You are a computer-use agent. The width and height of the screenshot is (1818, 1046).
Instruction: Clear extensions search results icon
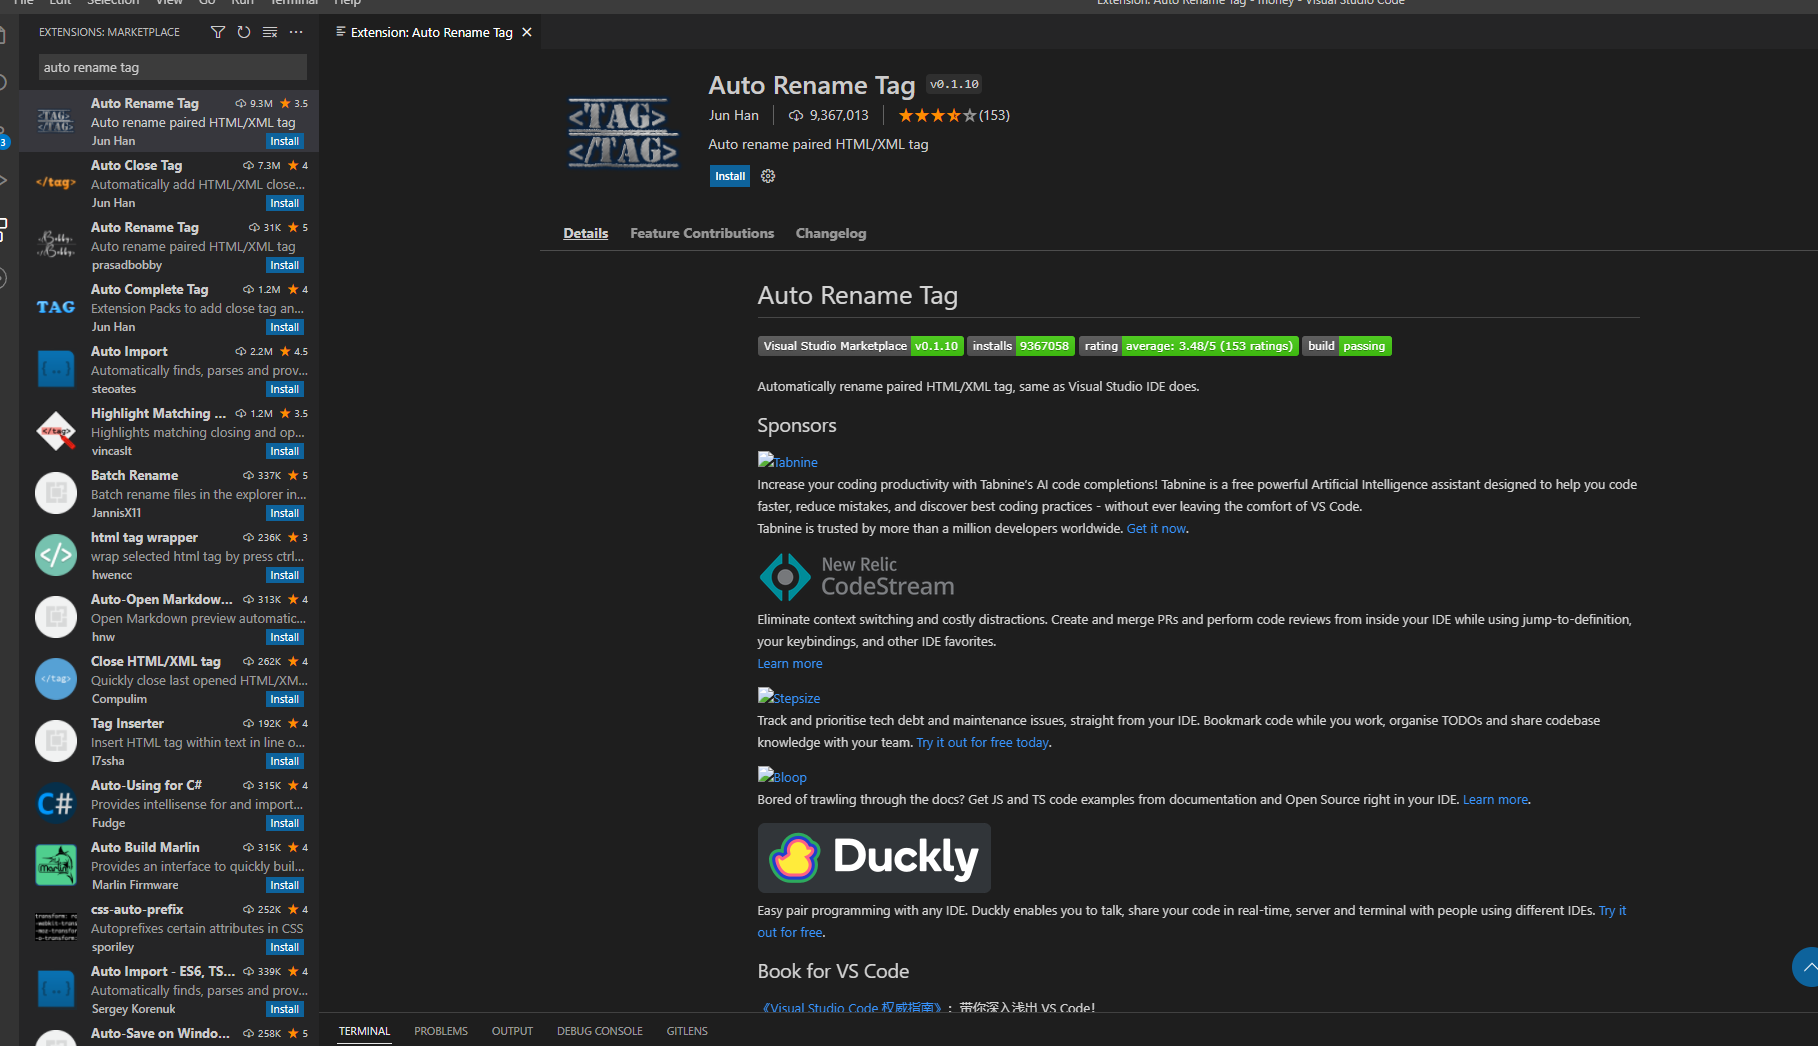(x=270, y=32)
